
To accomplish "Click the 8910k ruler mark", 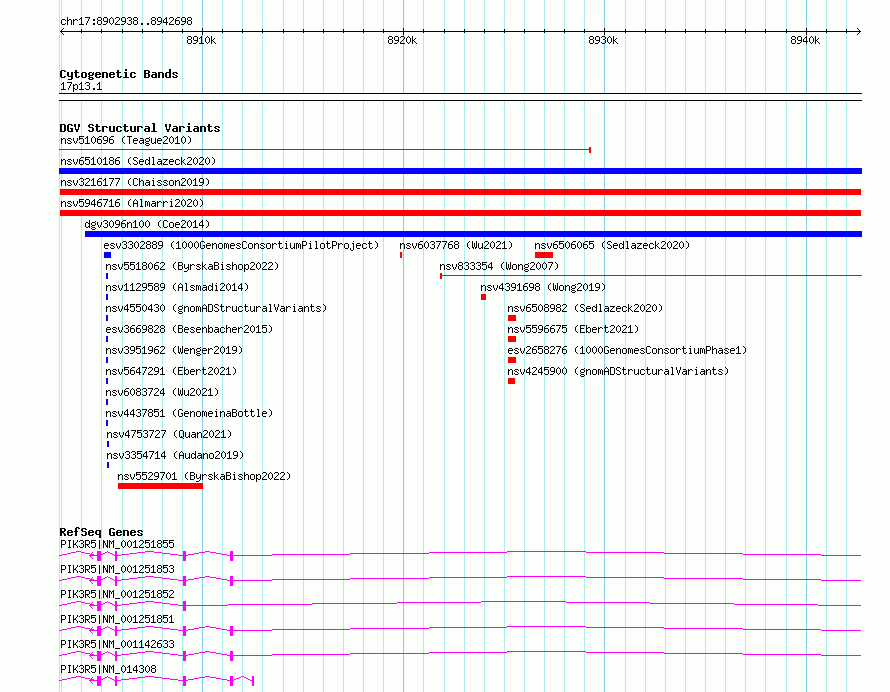I will click(x=201, y=40).
